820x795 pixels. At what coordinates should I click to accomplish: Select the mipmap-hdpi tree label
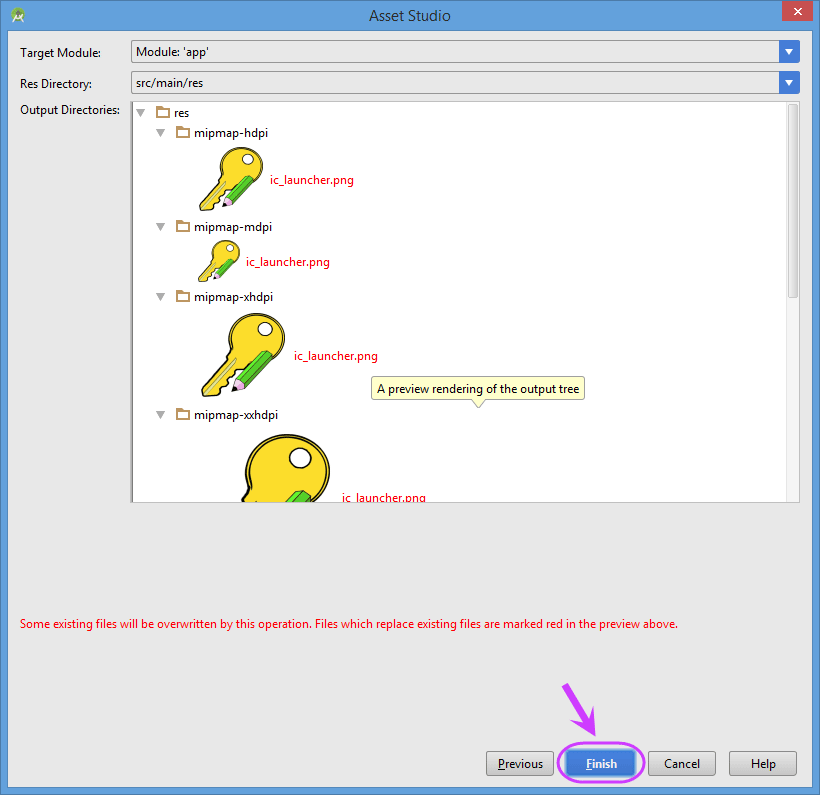click(231, 133)
